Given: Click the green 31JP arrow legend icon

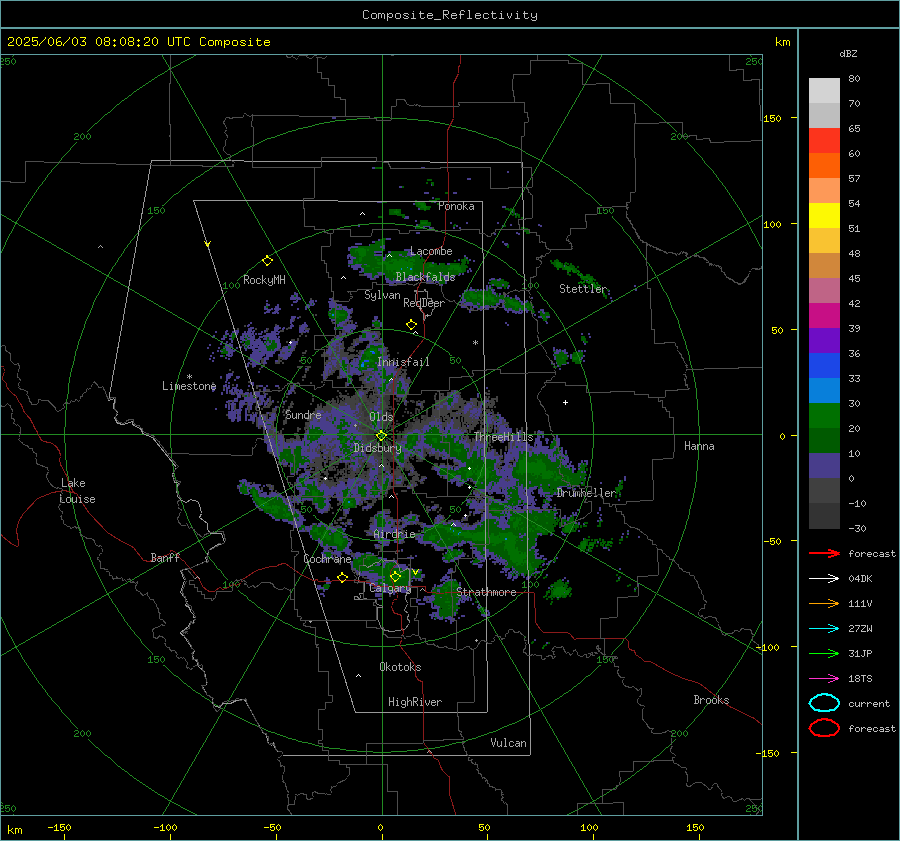Looking at the screenshot, I should click(x=824, y=653).
